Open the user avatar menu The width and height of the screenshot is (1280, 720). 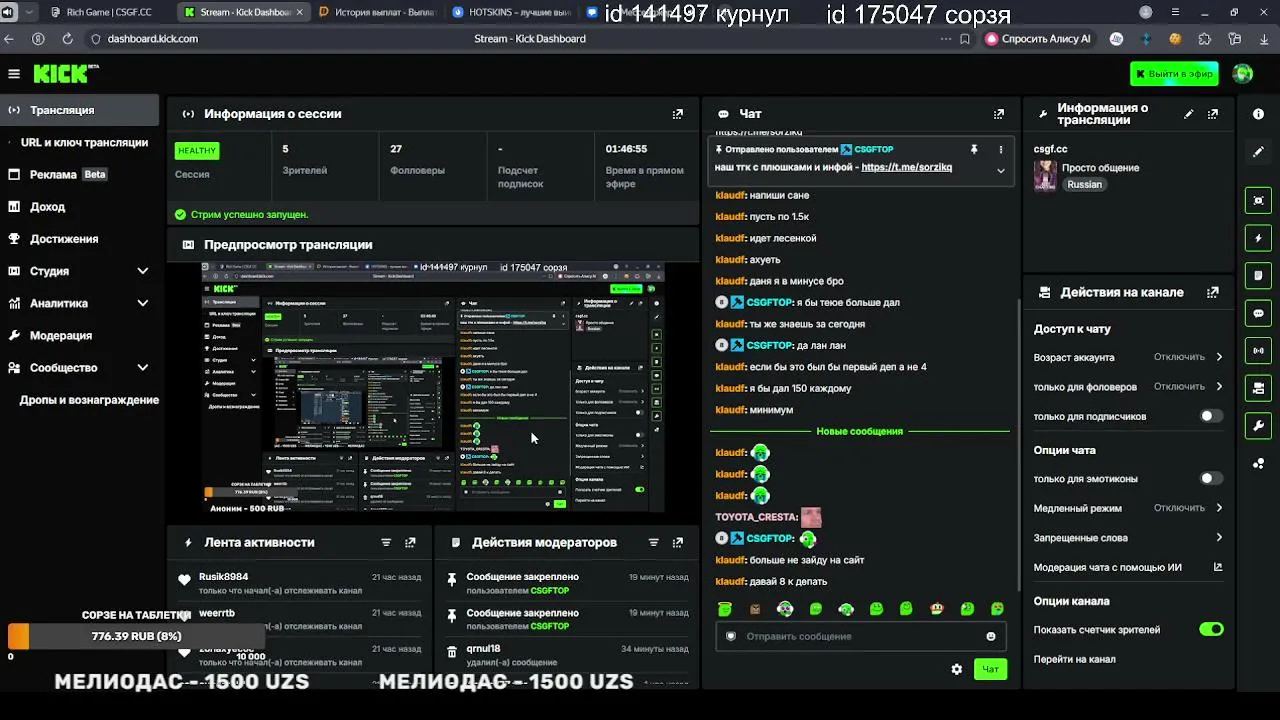(x=1243, y=74)
